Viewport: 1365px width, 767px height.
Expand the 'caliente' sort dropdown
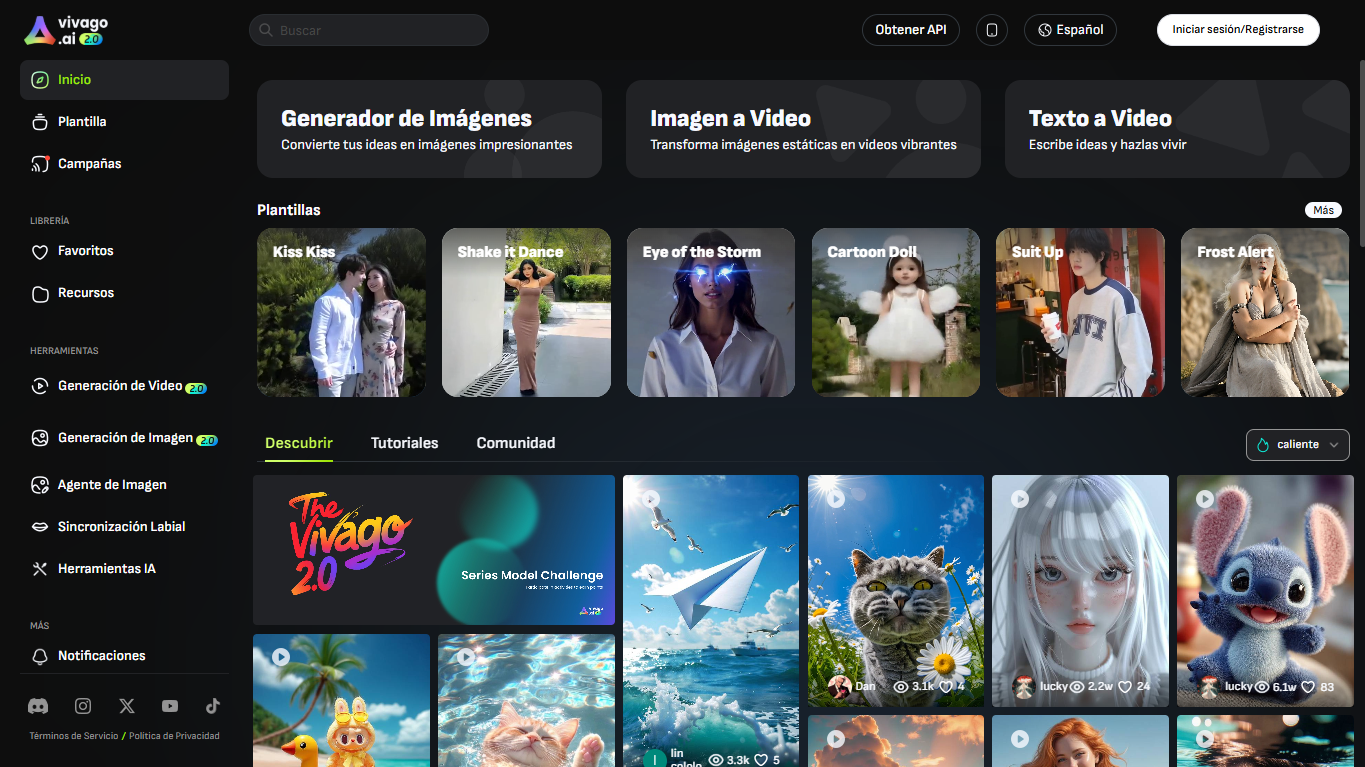(1297, 445)
